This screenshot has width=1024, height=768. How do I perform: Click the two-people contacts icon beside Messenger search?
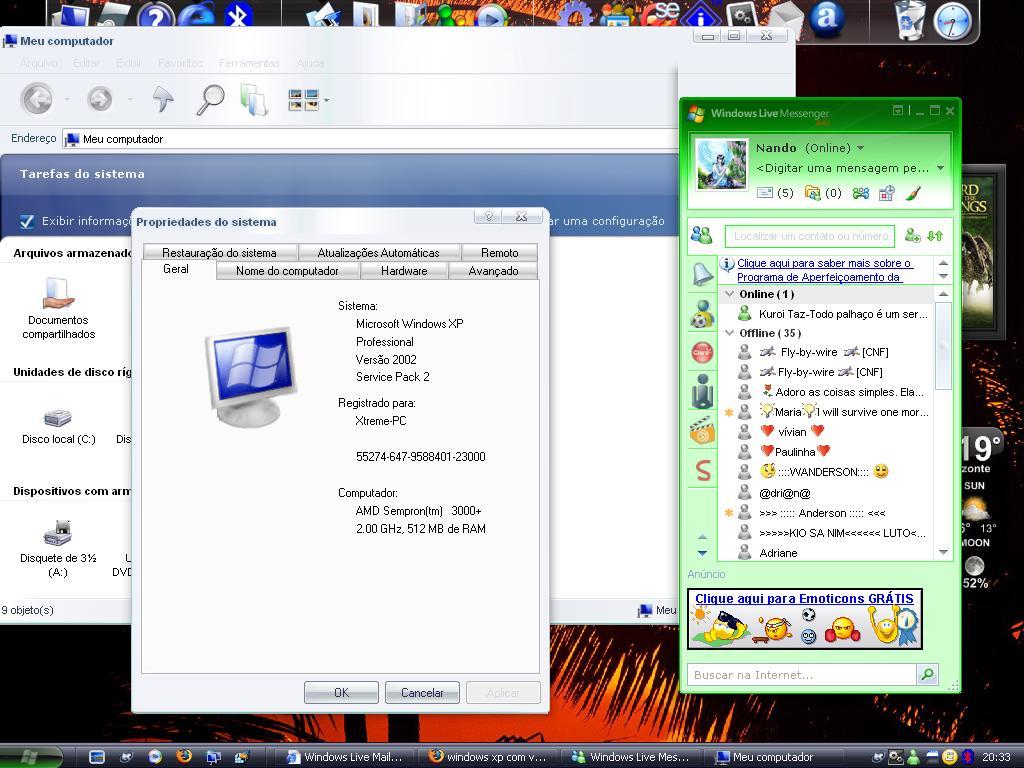coord(701,235)
